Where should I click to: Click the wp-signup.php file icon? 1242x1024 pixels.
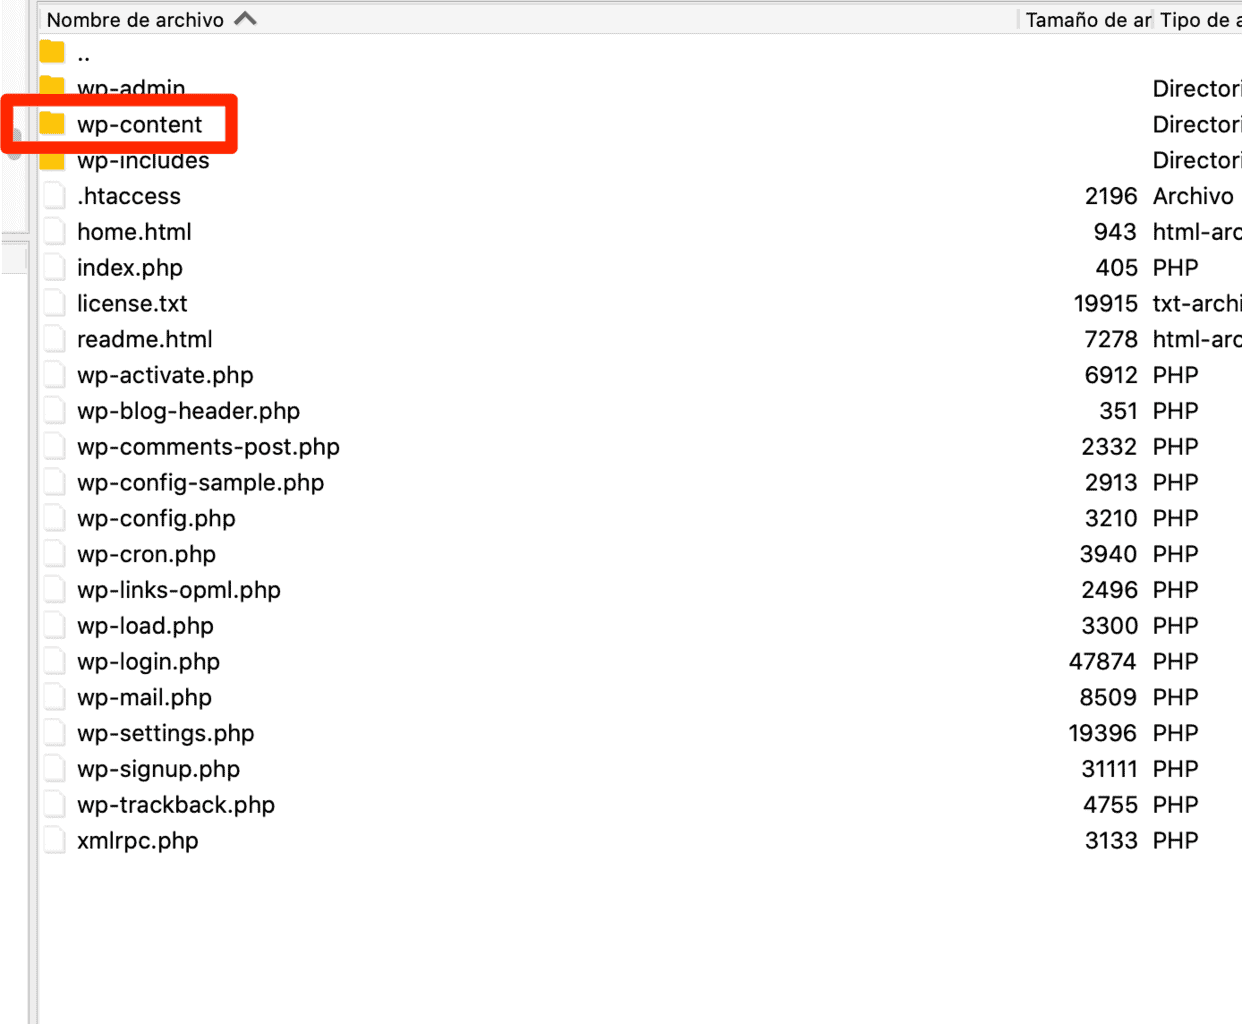coord(55,769)
